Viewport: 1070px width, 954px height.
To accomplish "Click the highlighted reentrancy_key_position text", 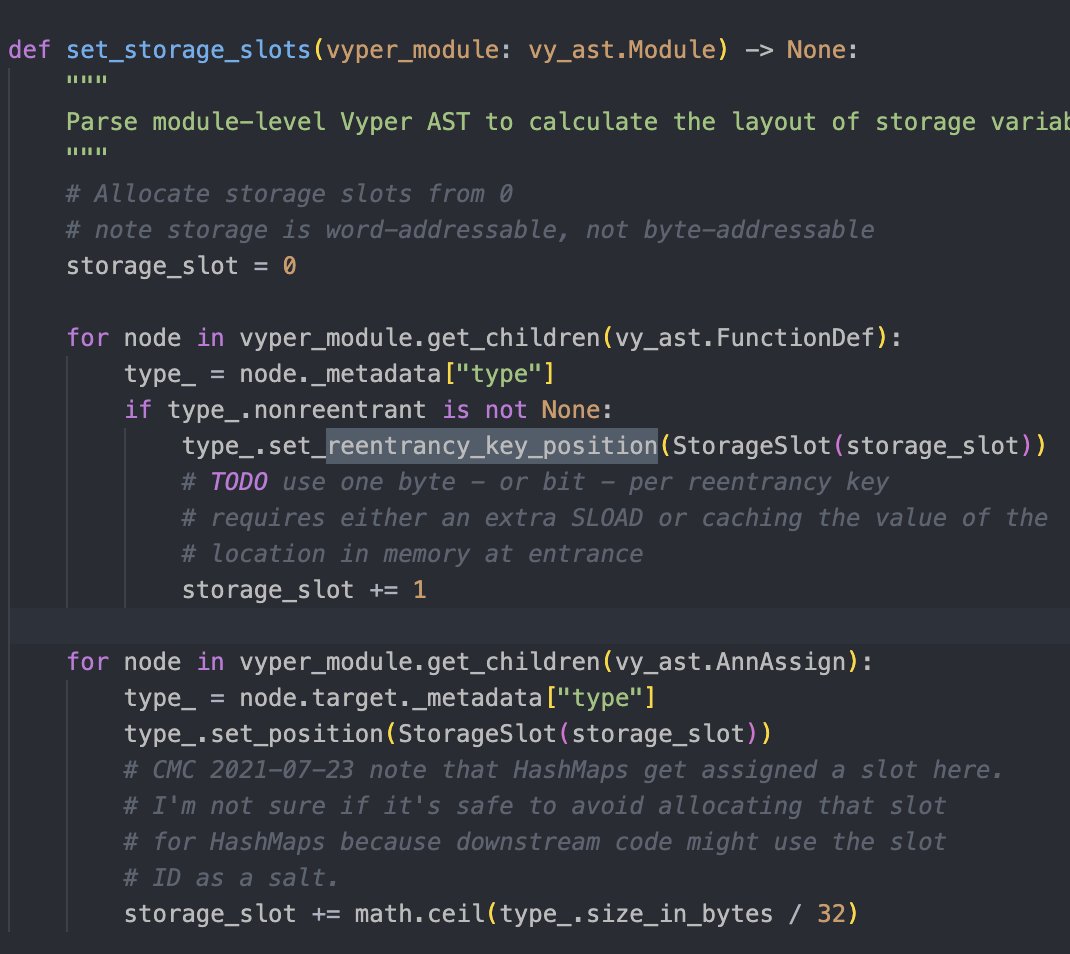I will pos(492,445).
